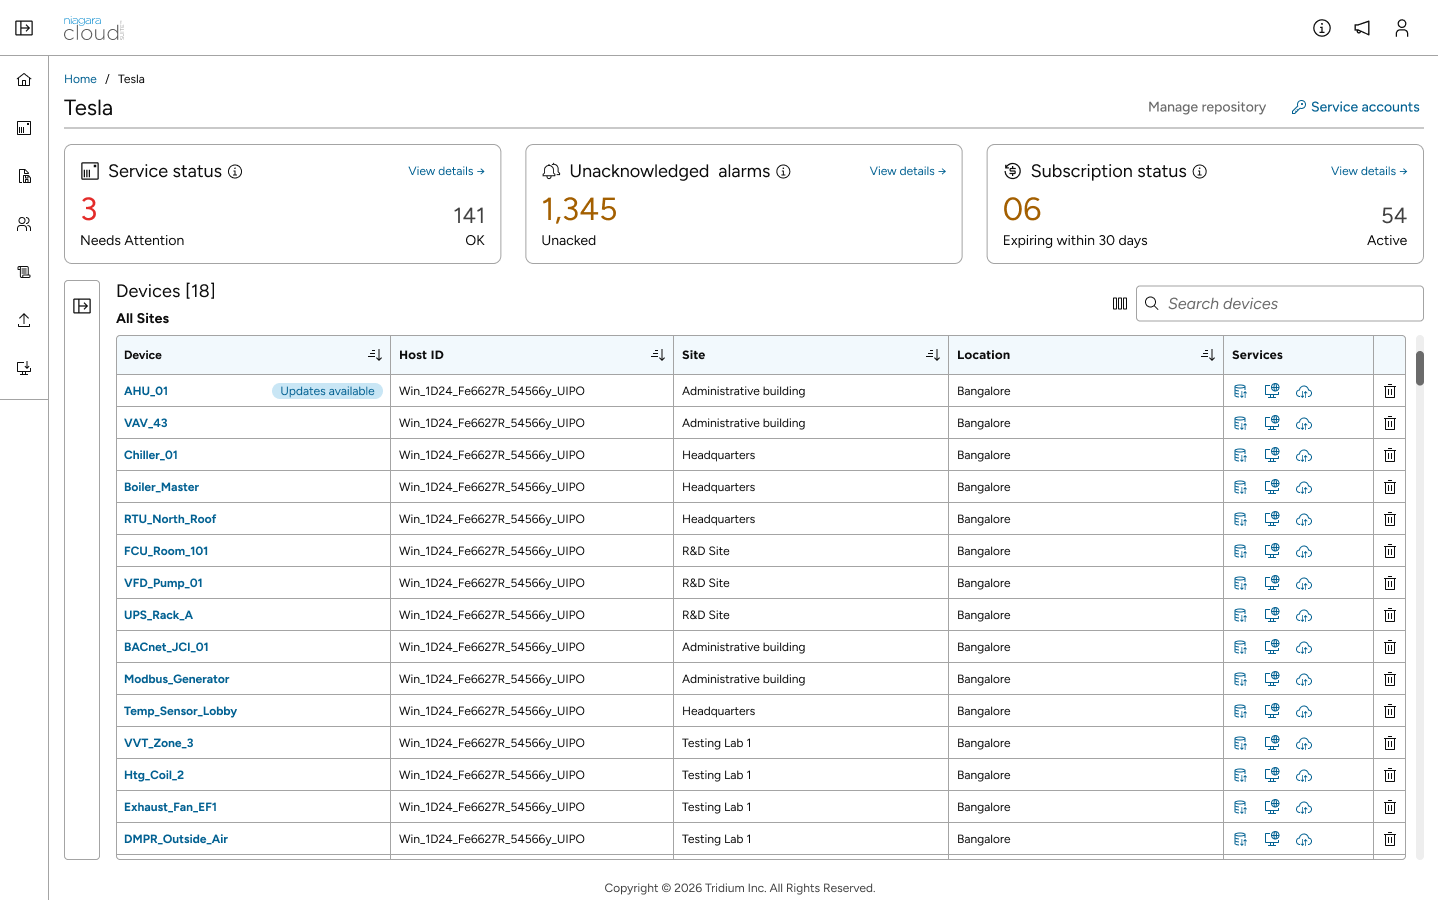The image size is (1440, 900).
Task: Open the column chooser beside the search box
Action: 1120,304
